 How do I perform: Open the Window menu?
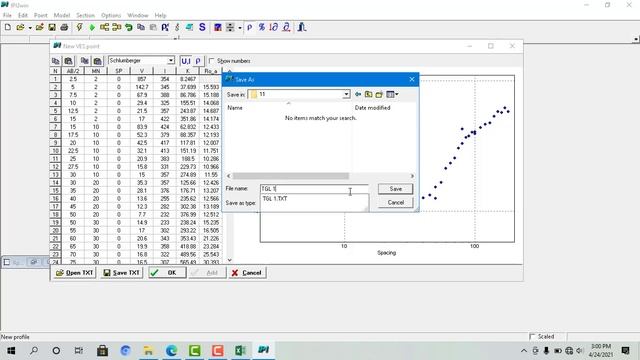(138, 15)
